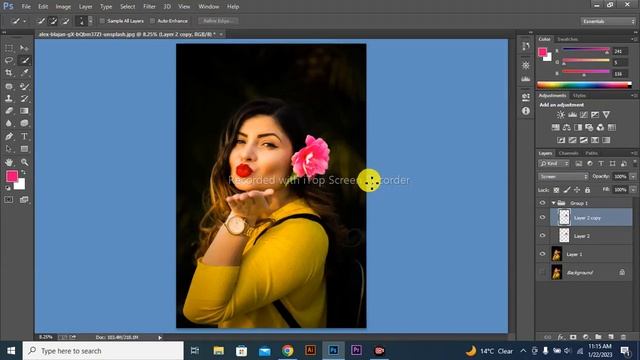640x360 pixels.
Task: Create a new group from Layers footer
Action: 598,337
